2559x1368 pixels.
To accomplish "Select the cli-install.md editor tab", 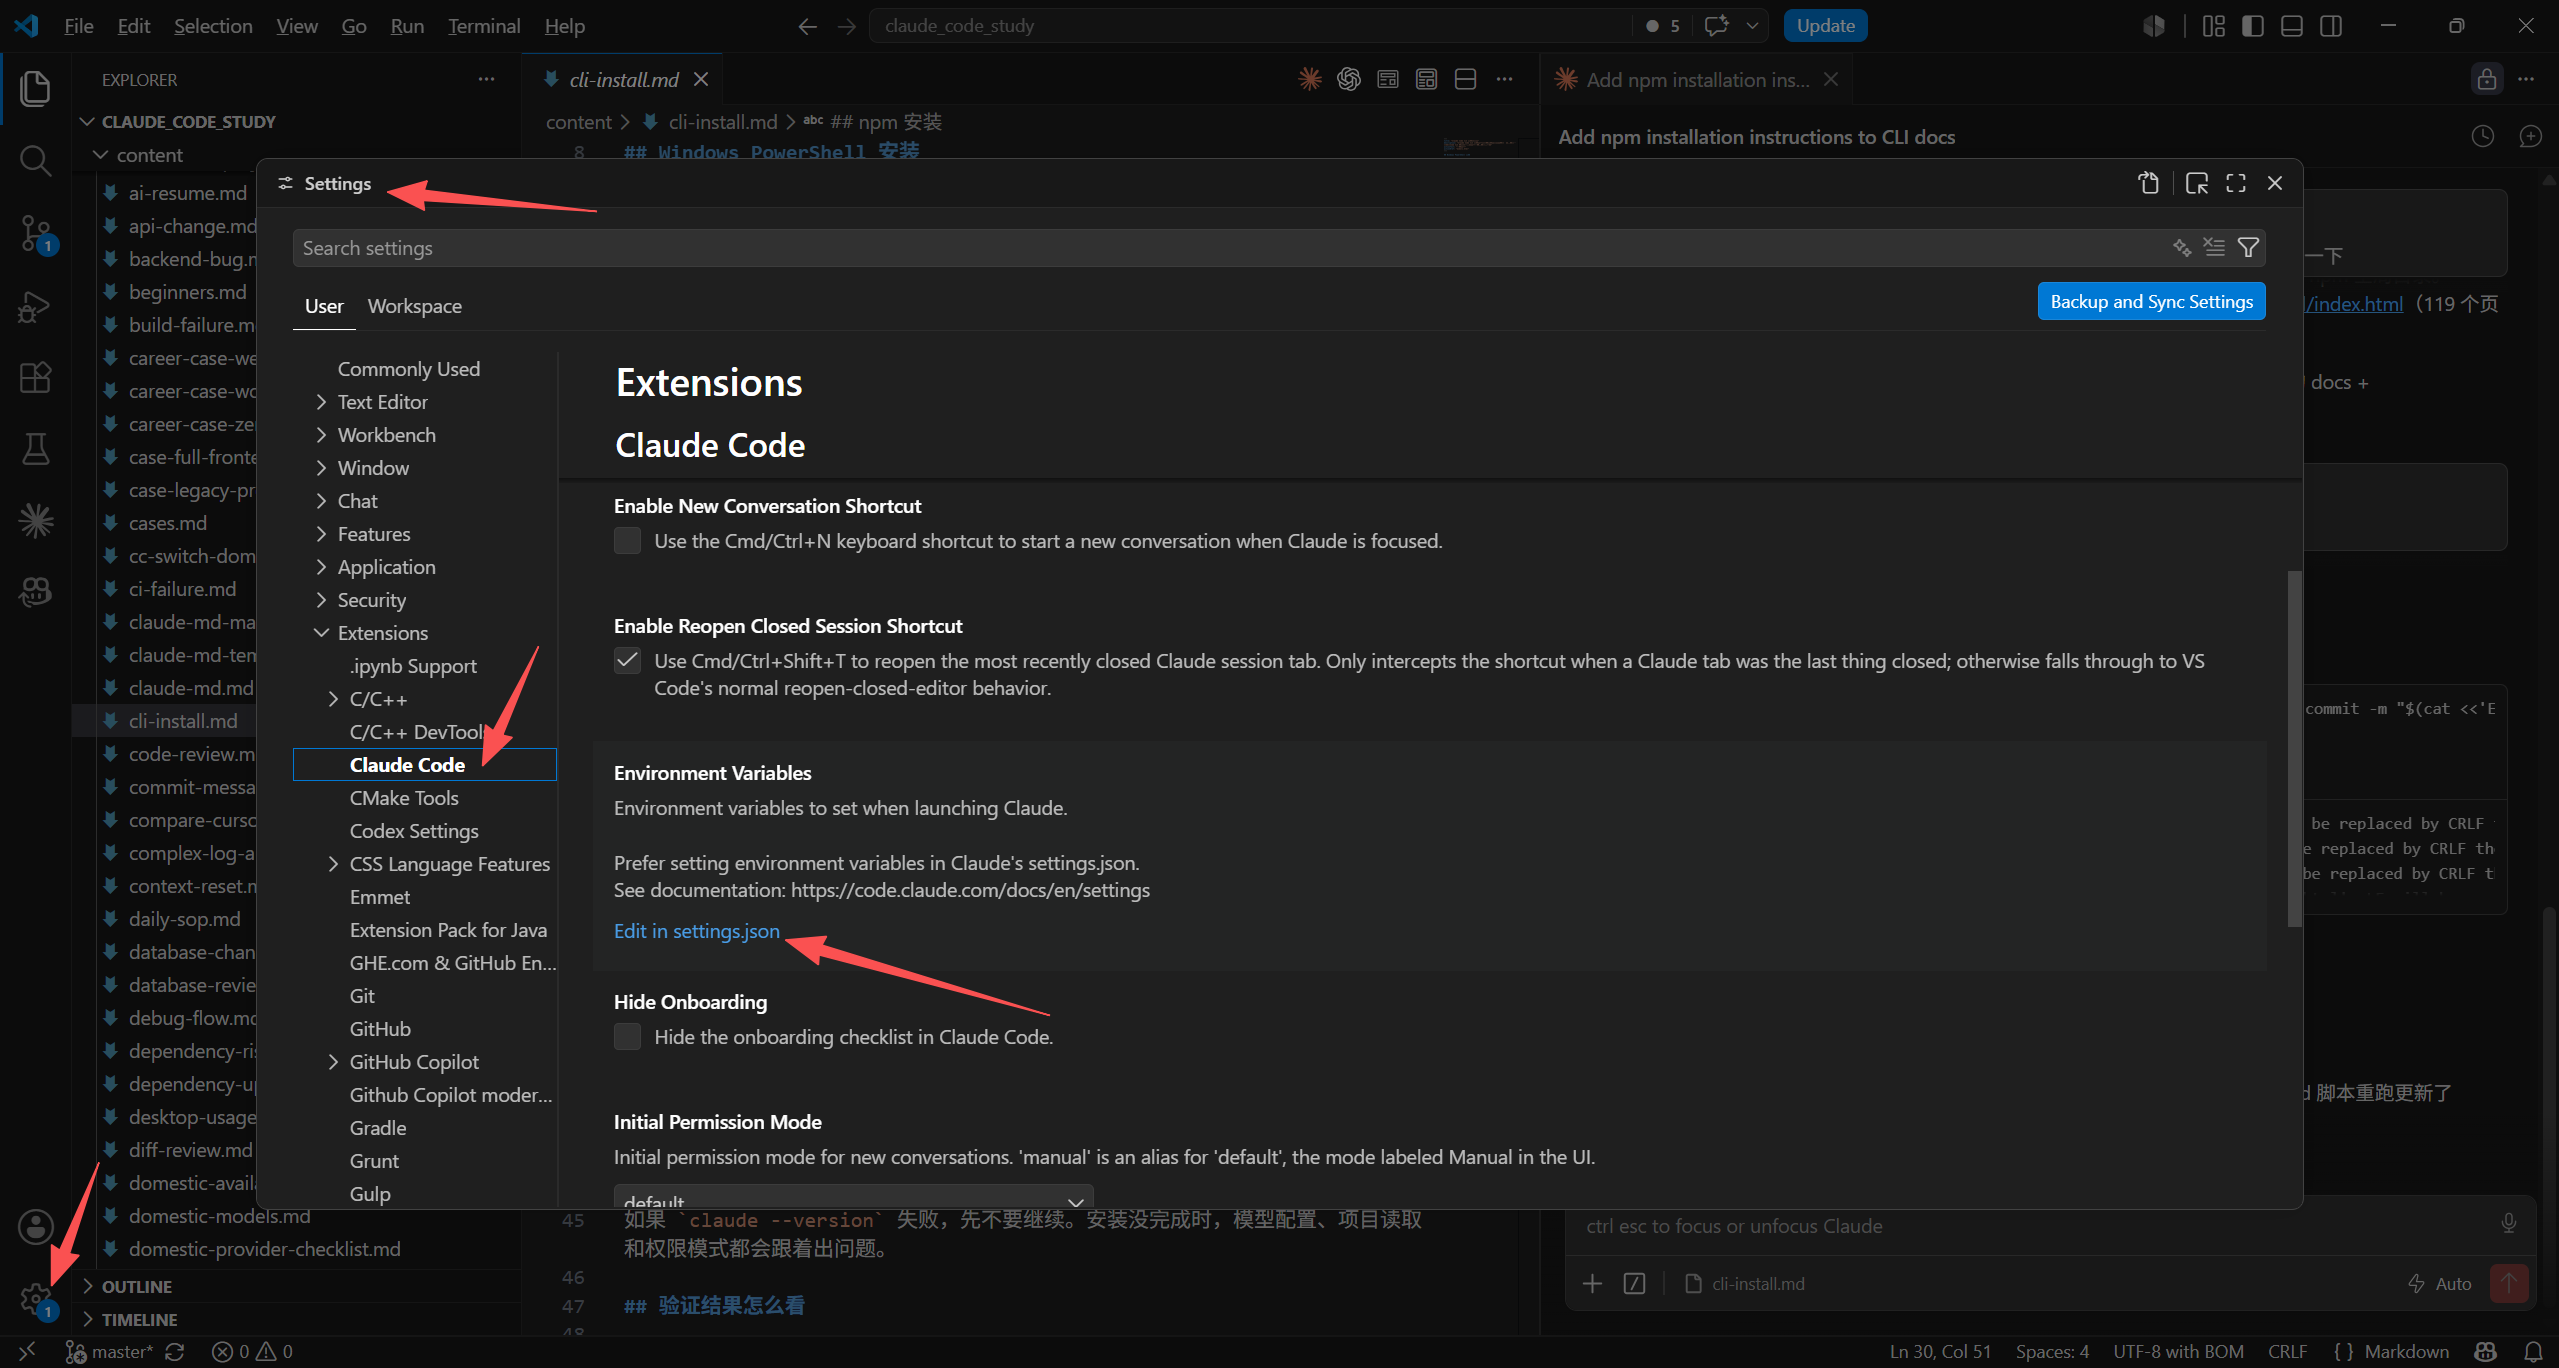I will 624,79.
